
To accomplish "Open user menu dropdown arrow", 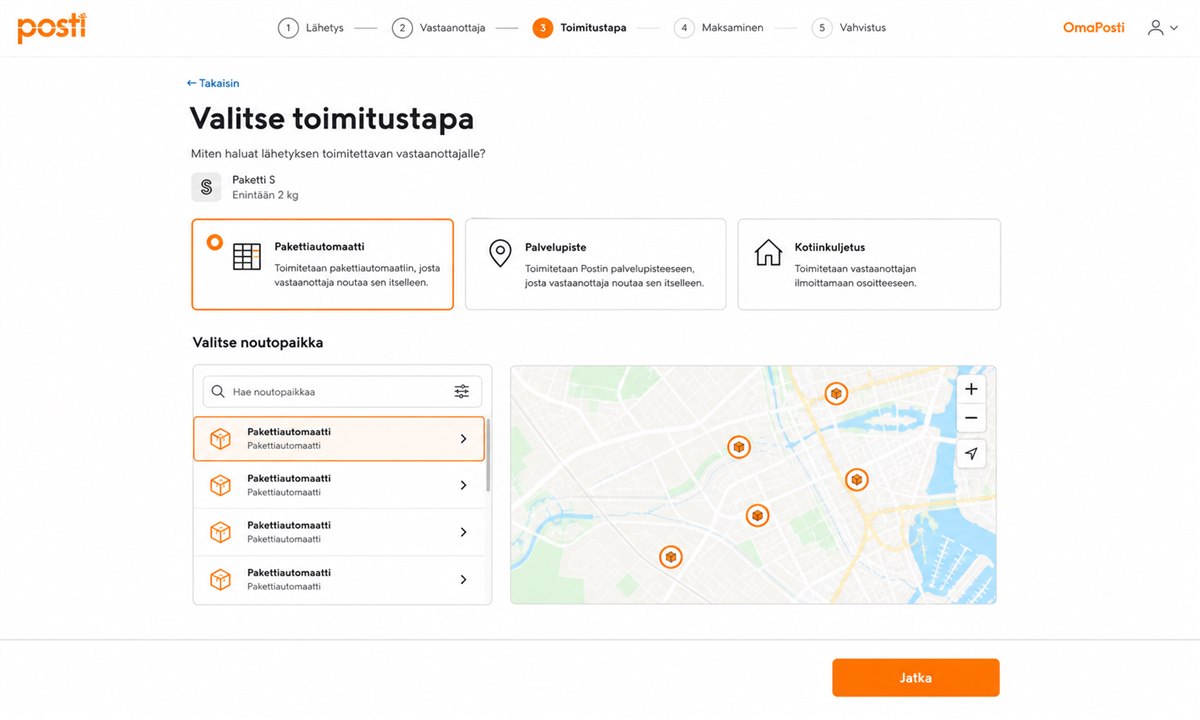I will [x=1174, y=29].
